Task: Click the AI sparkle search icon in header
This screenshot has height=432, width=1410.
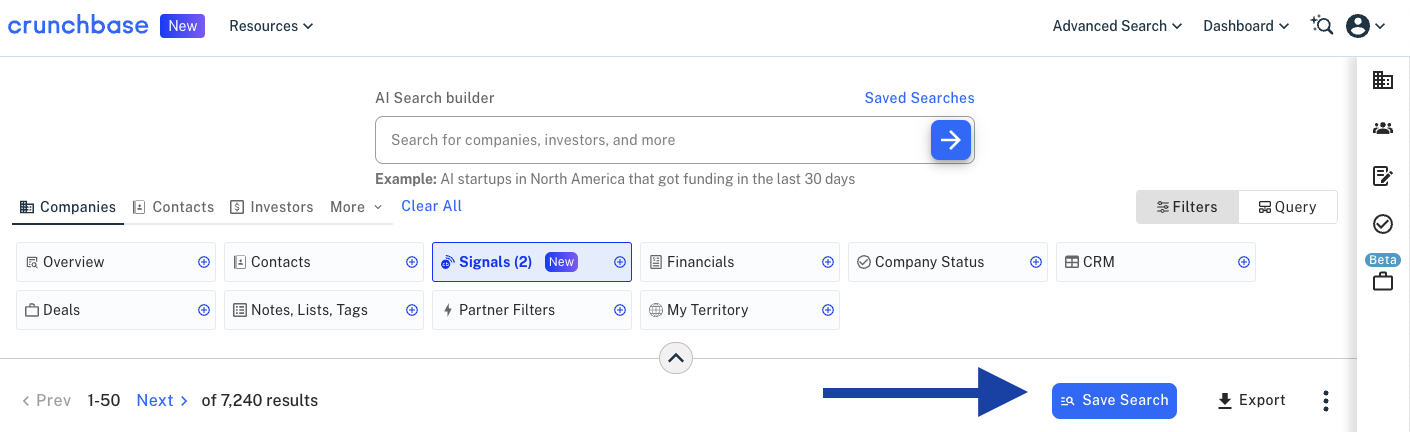Action: click(1322, 26)
